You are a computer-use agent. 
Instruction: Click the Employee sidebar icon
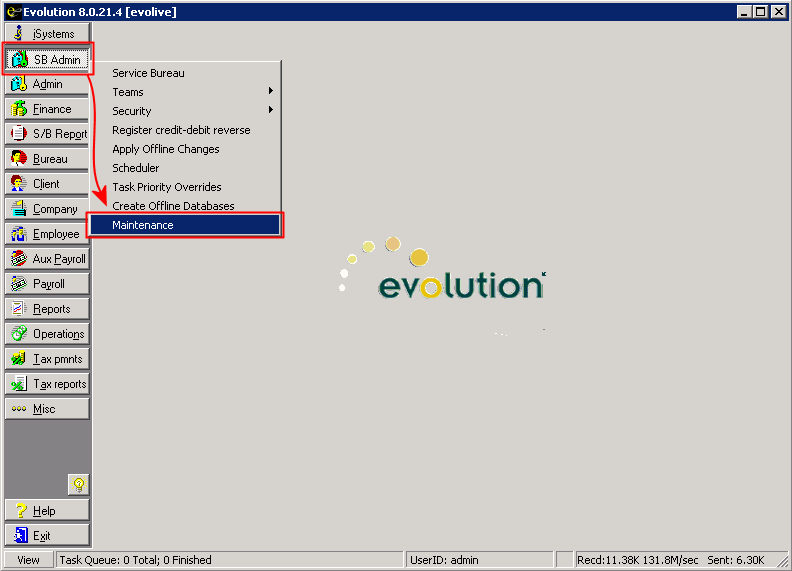click(x=18, y=234)
